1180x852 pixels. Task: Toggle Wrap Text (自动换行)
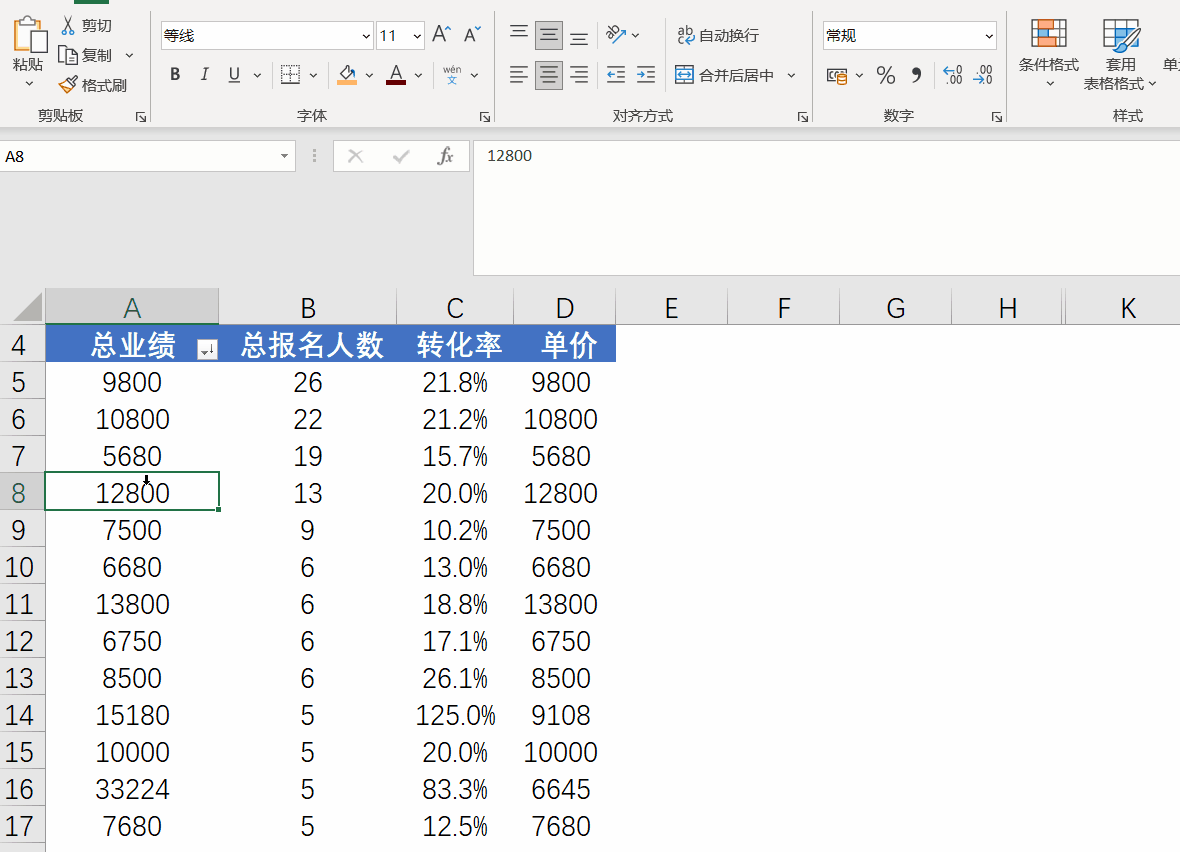coord(718,35)
